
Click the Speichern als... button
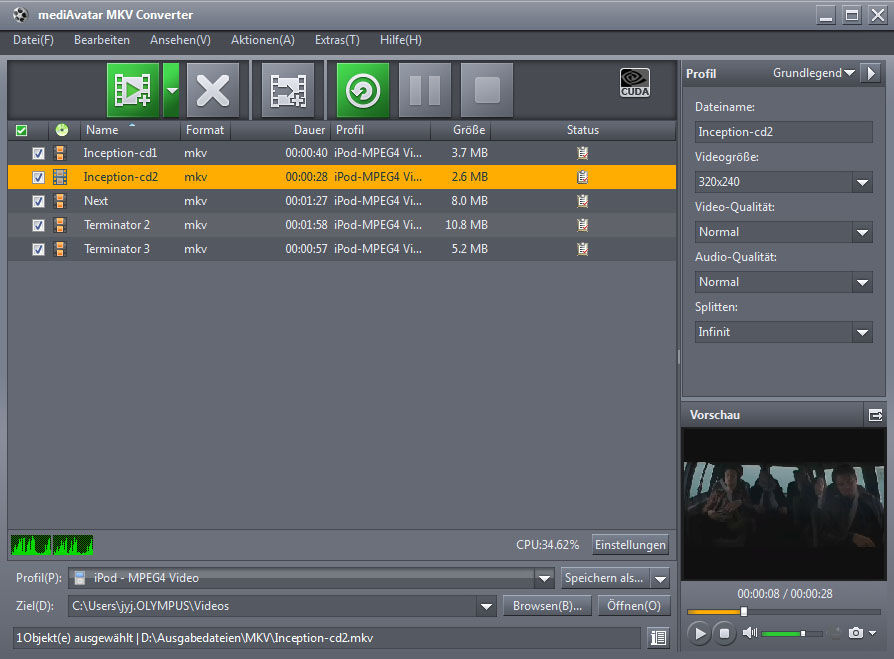tap(605, 578)
